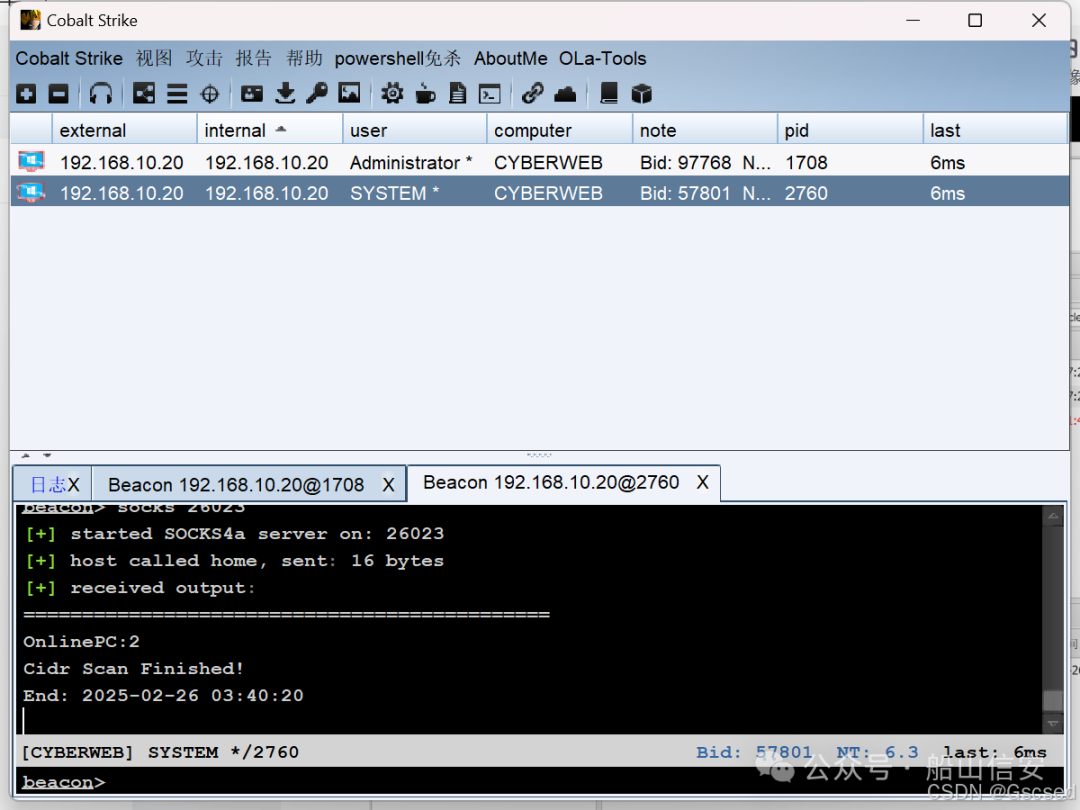Image resolution: width=1080 pixels, height=810 pixels.
Task: Click the coffee cup Java applet icon
Action: tap(426, 94)
